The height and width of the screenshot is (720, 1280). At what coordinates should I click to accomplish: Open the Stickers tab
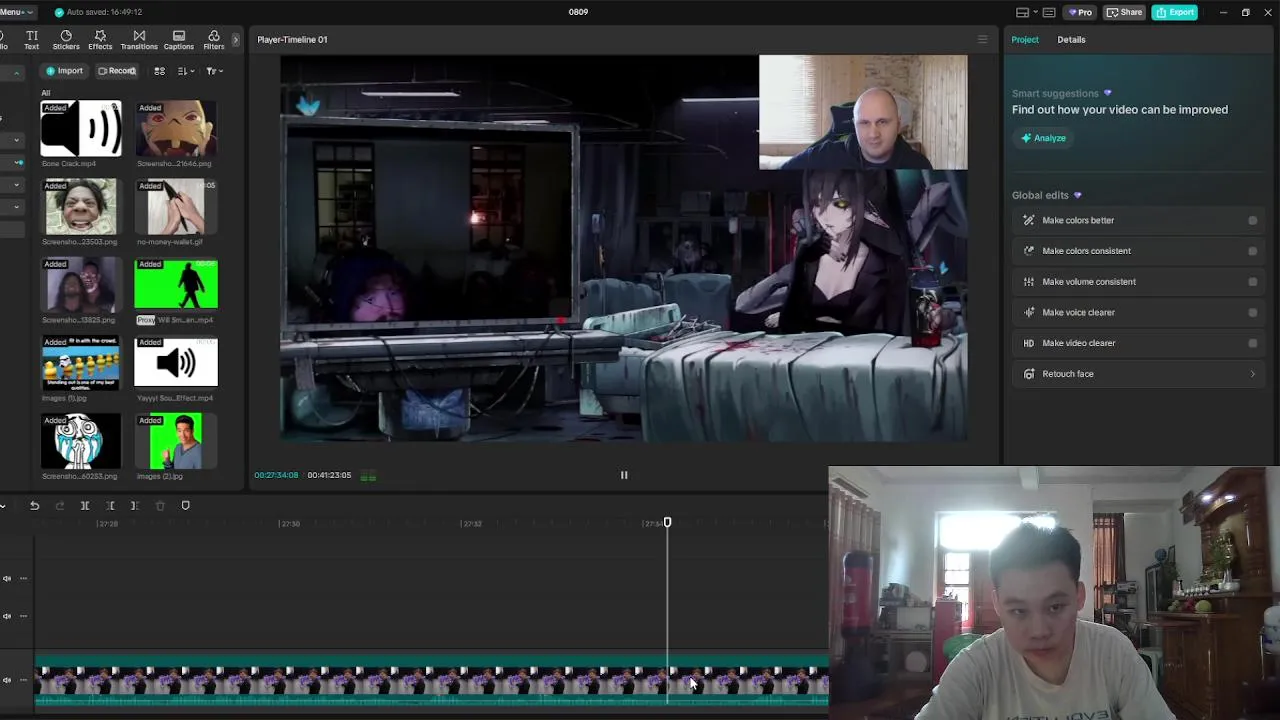(66, 40)
